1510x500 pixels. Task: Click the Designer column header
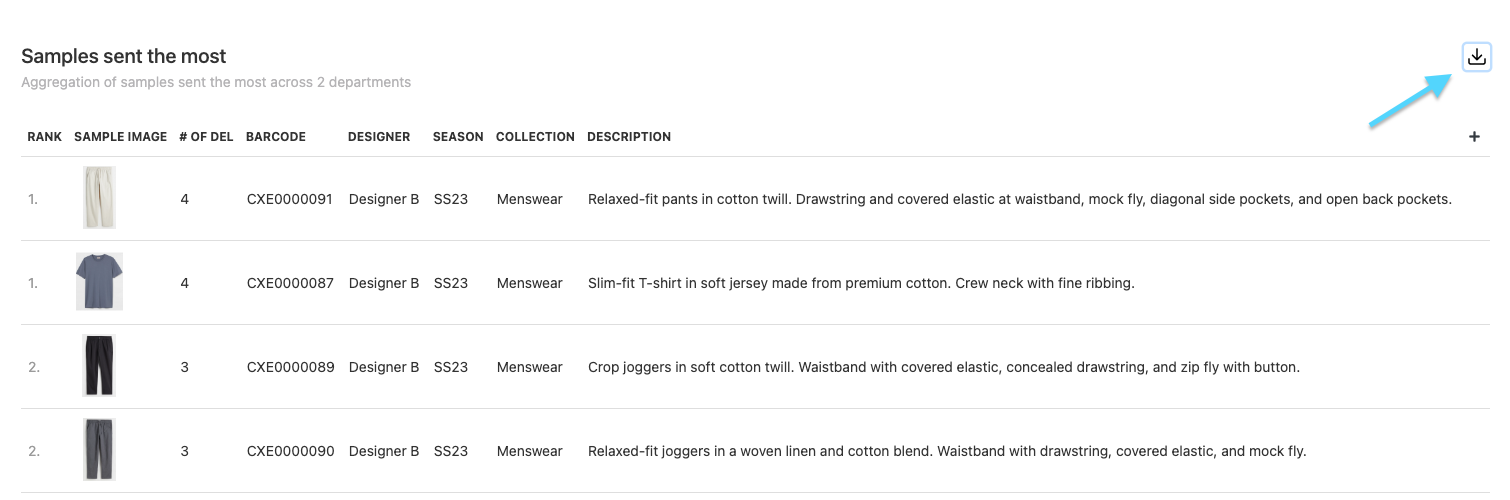(x=379, y=137)
